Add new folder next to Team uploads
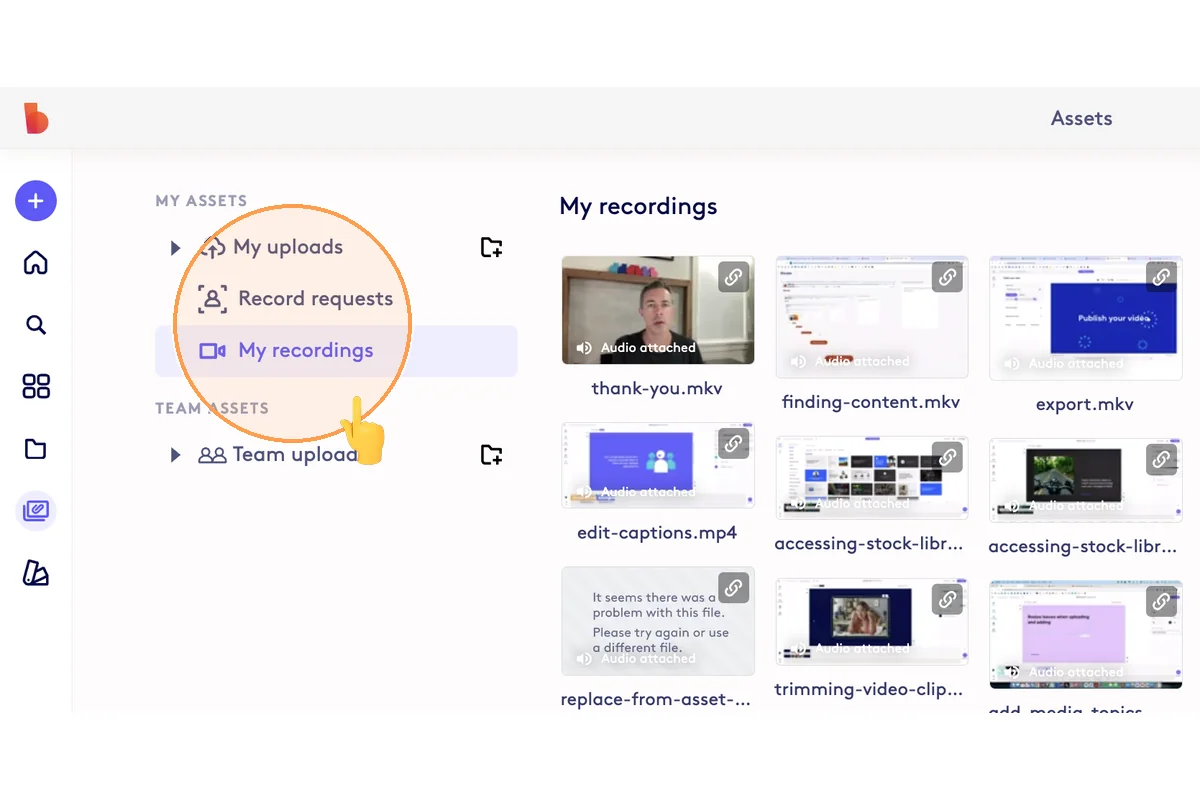The width and height of the screenshot is (1200, 800). (491, 455)
